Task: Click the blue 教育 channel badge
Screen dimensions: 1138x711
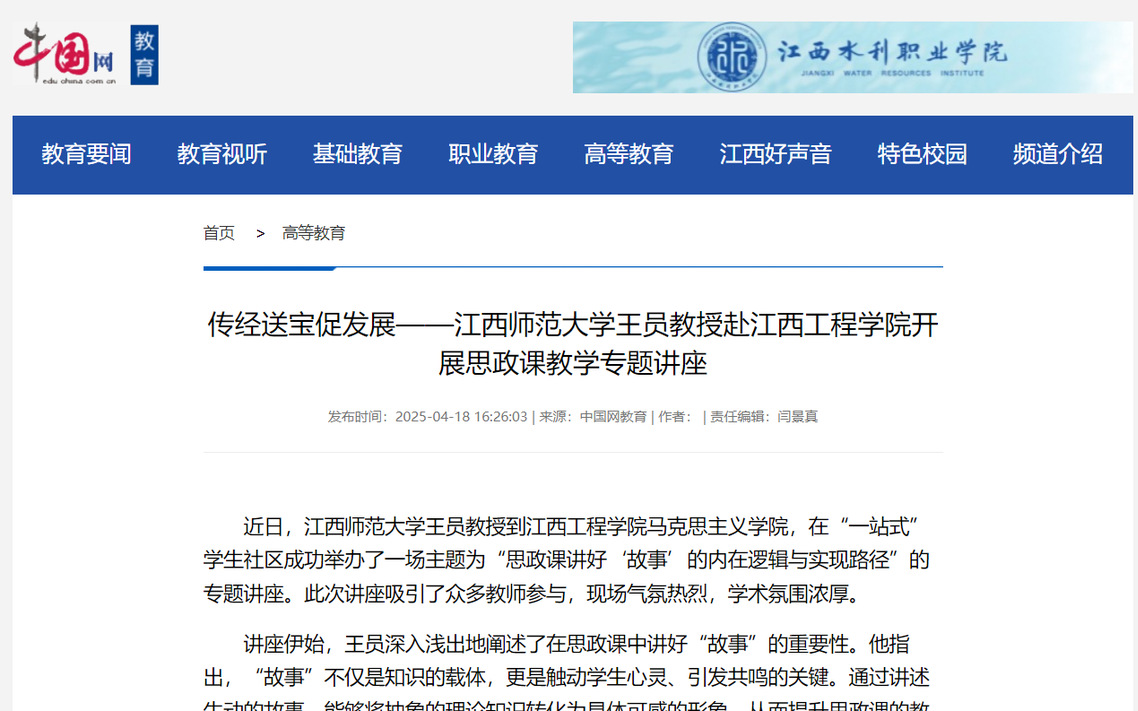Action: click(x=145, y=55)
